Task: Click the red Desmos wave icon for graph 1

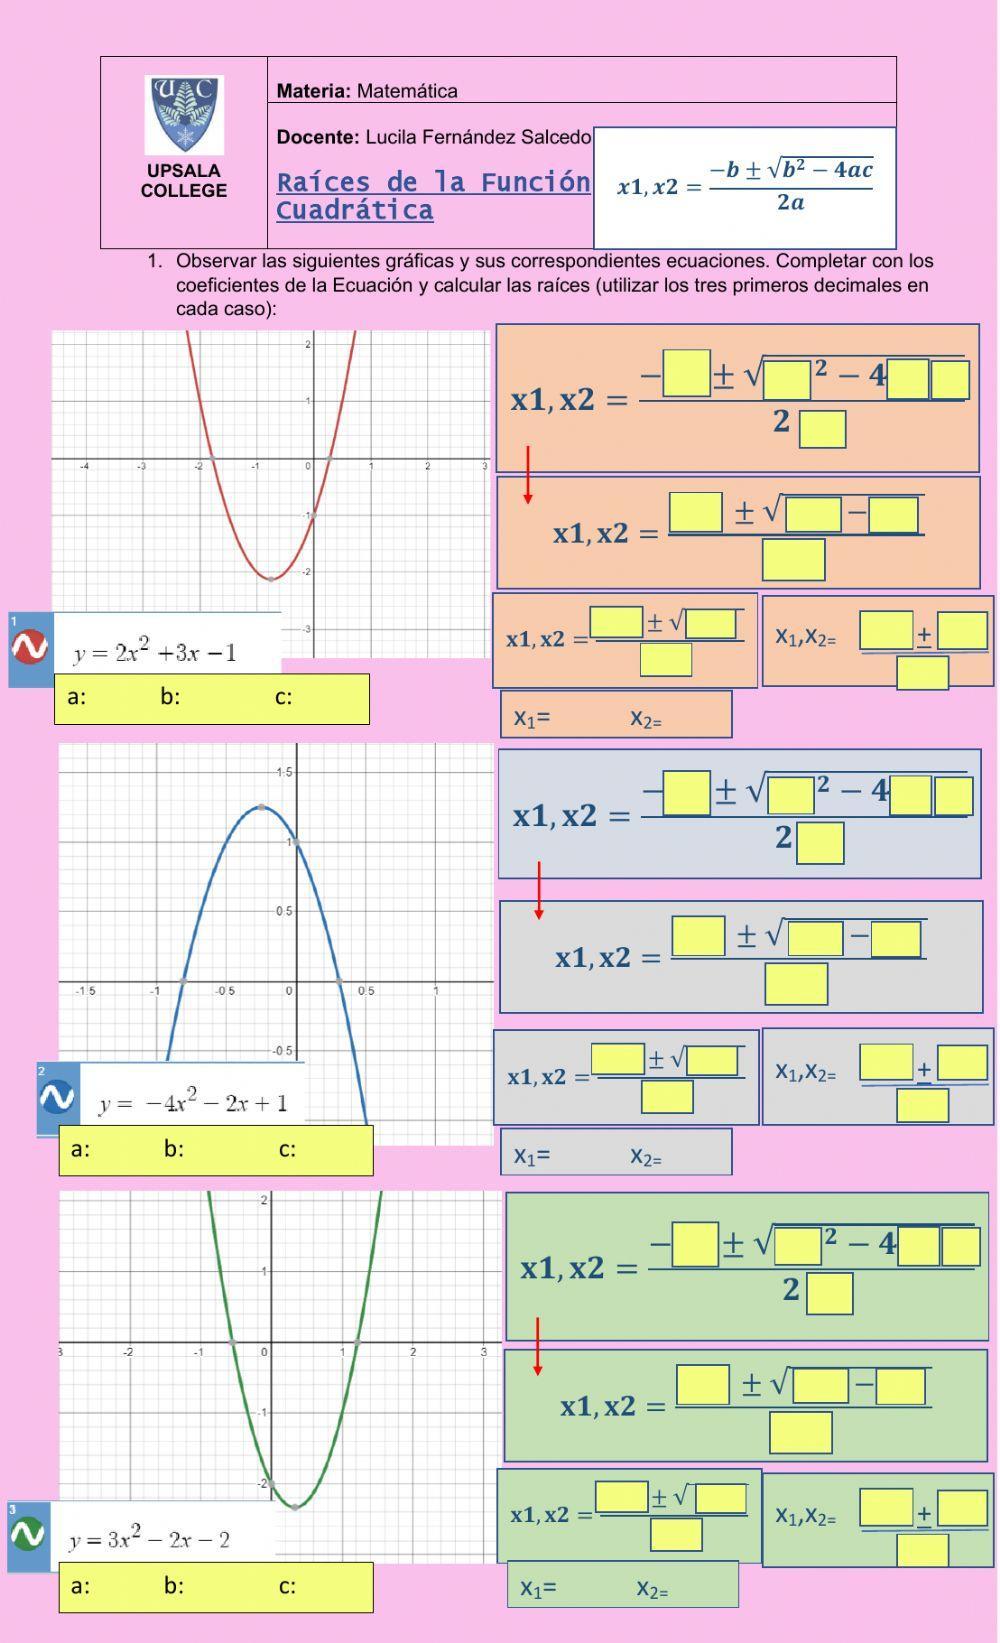Action: pyautogui.click(x=30, y=648)
